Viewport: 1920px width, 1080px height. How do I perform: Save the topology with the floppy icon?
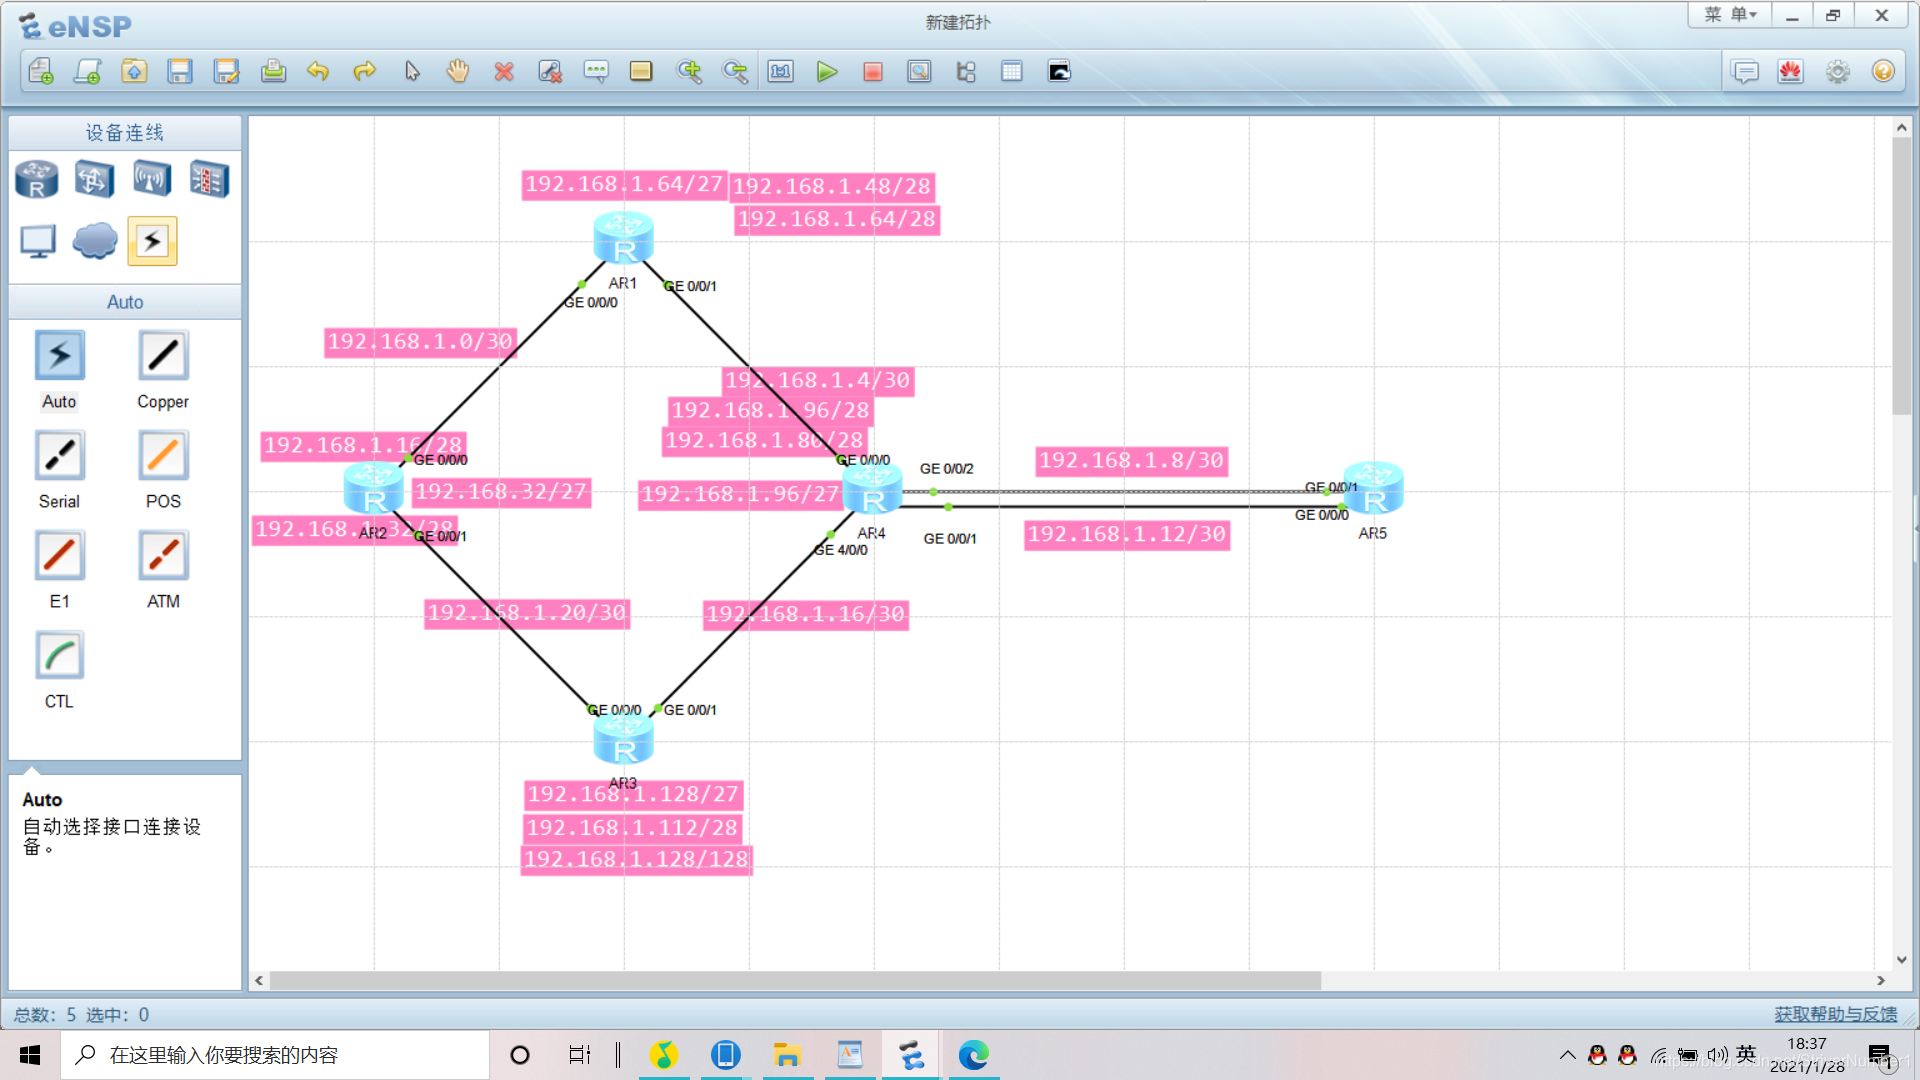pos(180,71)
